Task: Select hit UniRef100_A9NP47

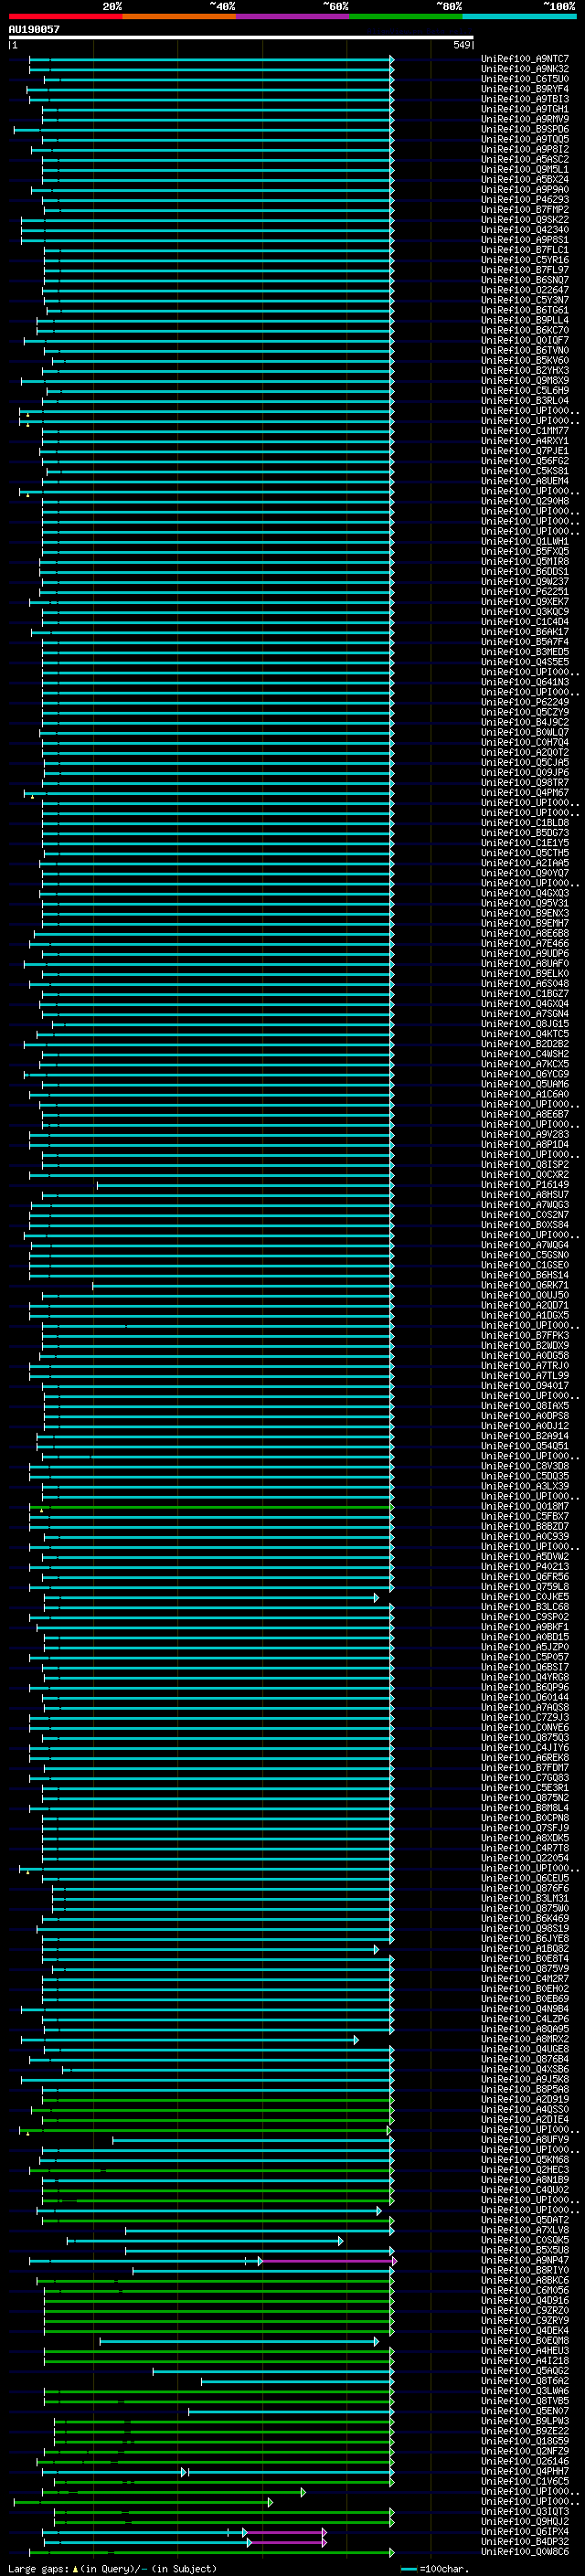Action: (x=525, y=2260)
